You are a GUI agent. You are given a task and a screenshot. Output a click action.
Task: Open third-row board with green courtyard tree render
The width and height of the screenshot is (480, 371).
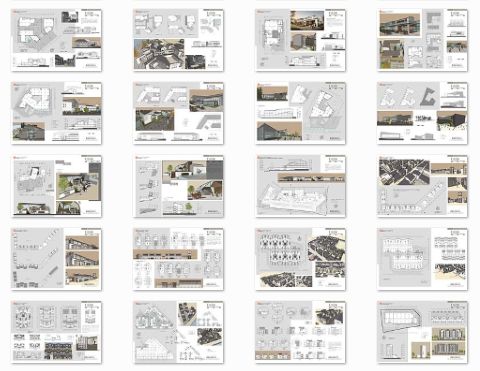coord(56,186)
